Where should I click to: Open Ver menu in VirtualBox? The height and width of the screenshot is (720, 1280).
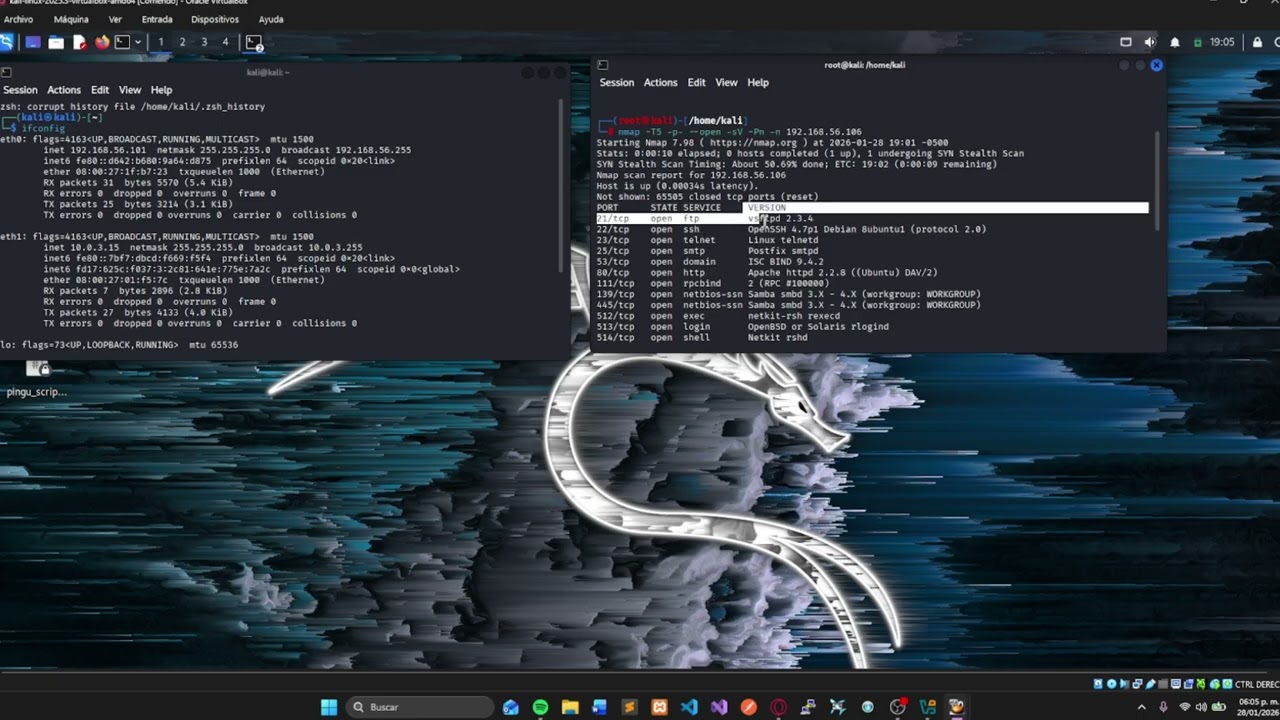[115, 19]
